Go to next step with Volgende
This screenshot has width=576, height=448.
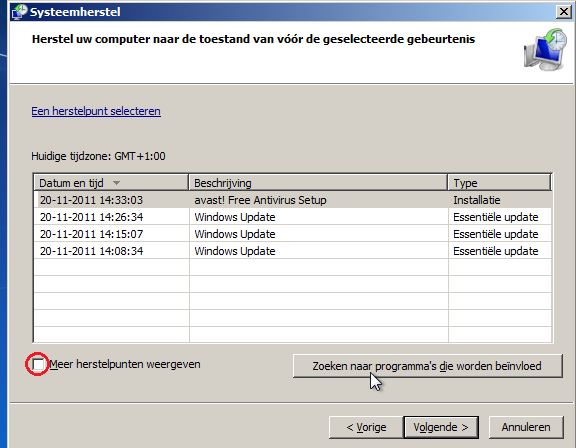pyautogui.click(x=441, y=427)
